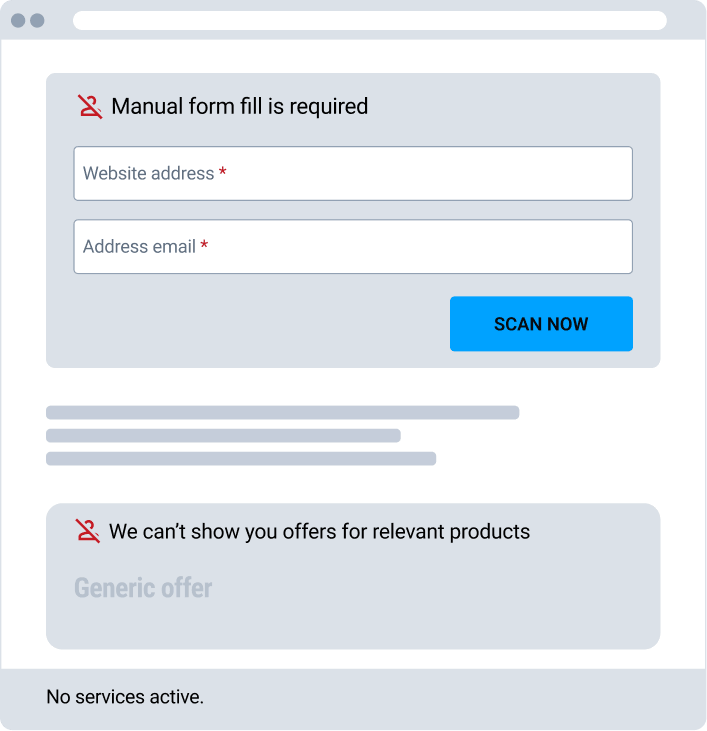Focus the Website address input field
Viewport: 707px width, 731px height.
(x=353, y=173)
